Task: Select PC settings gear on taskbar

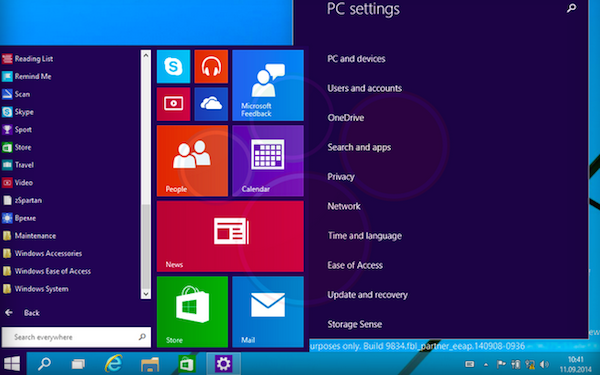Action: pyautogui.click(x=223, y=364)
